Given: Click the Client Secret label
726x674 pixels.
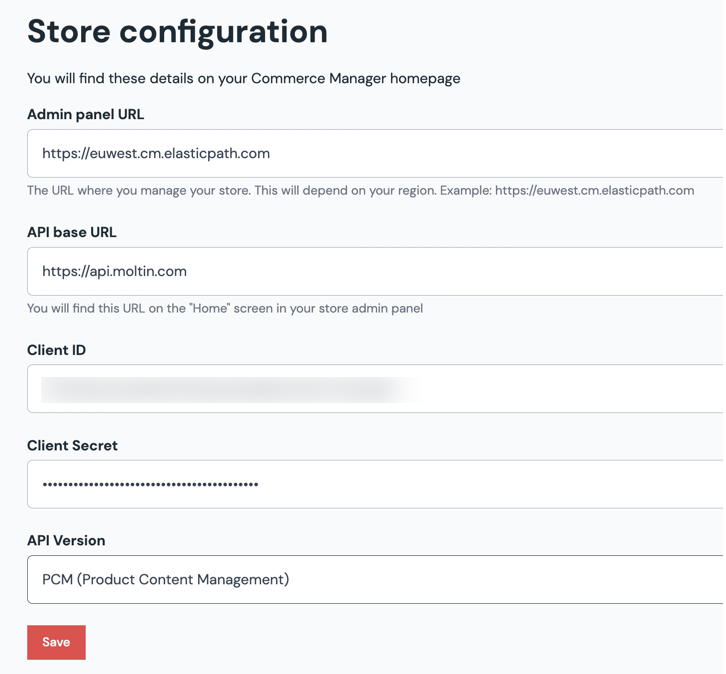Looking at the screenshot, I should point(72,445).
